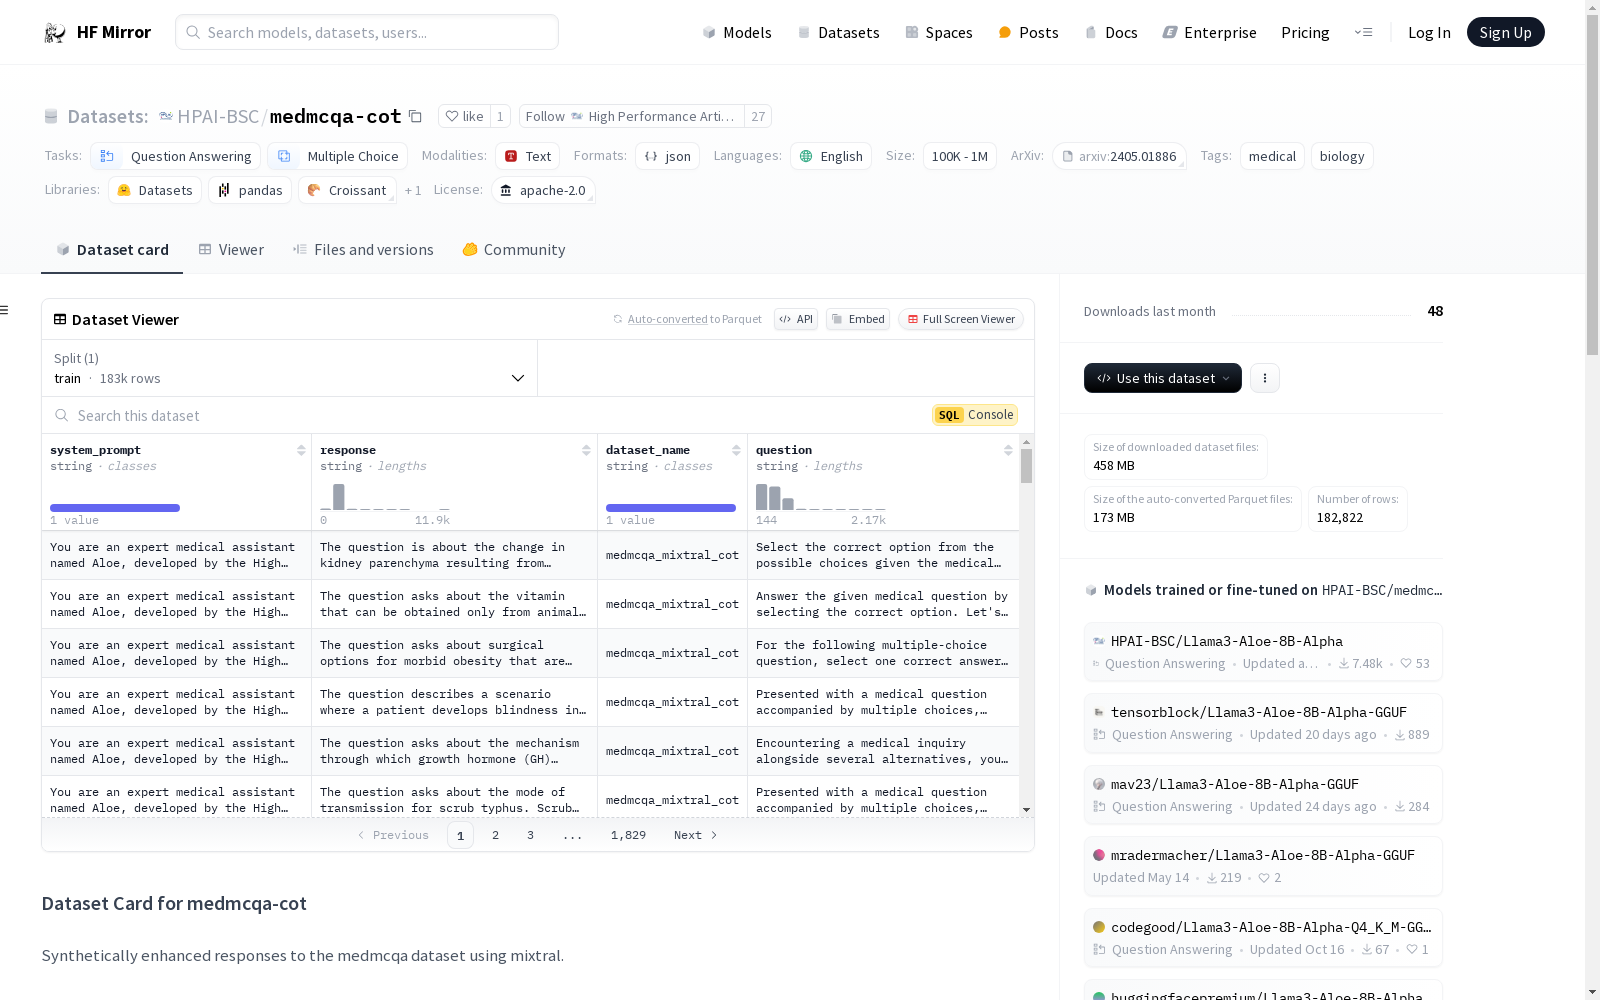Copy dataset name with clipboard icon
Viewport: 1600px width, 1000px height.
pyautogui.click(x=415, y=116)
